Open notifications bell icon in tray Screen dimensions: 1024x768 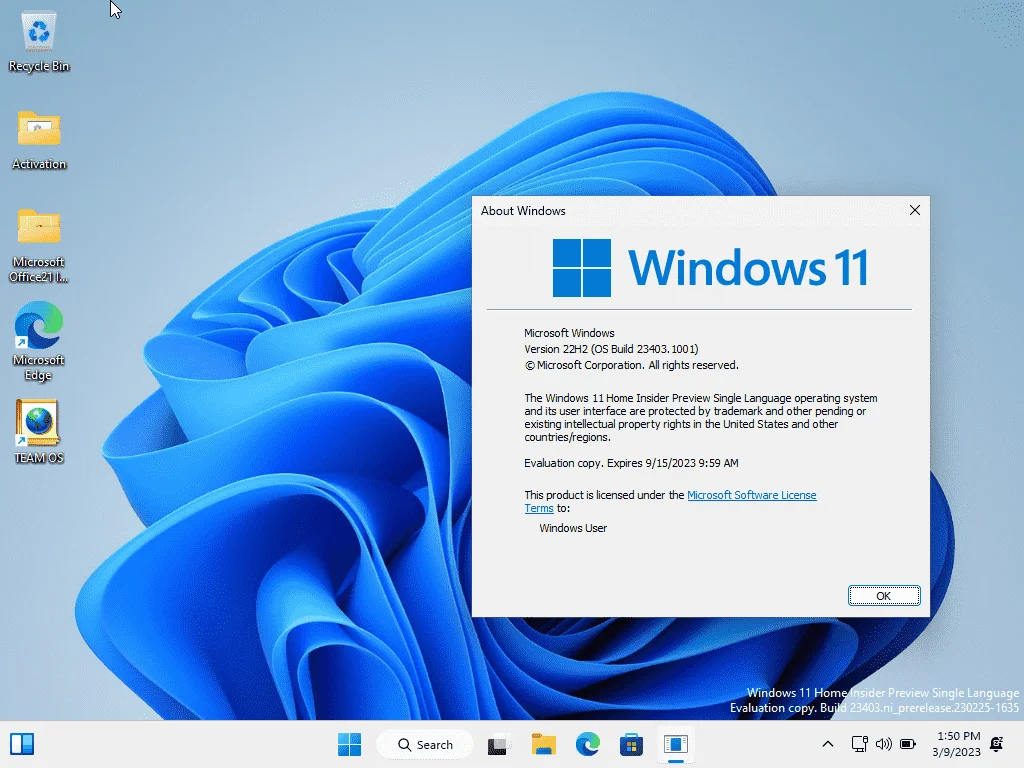tap(997, 744)
